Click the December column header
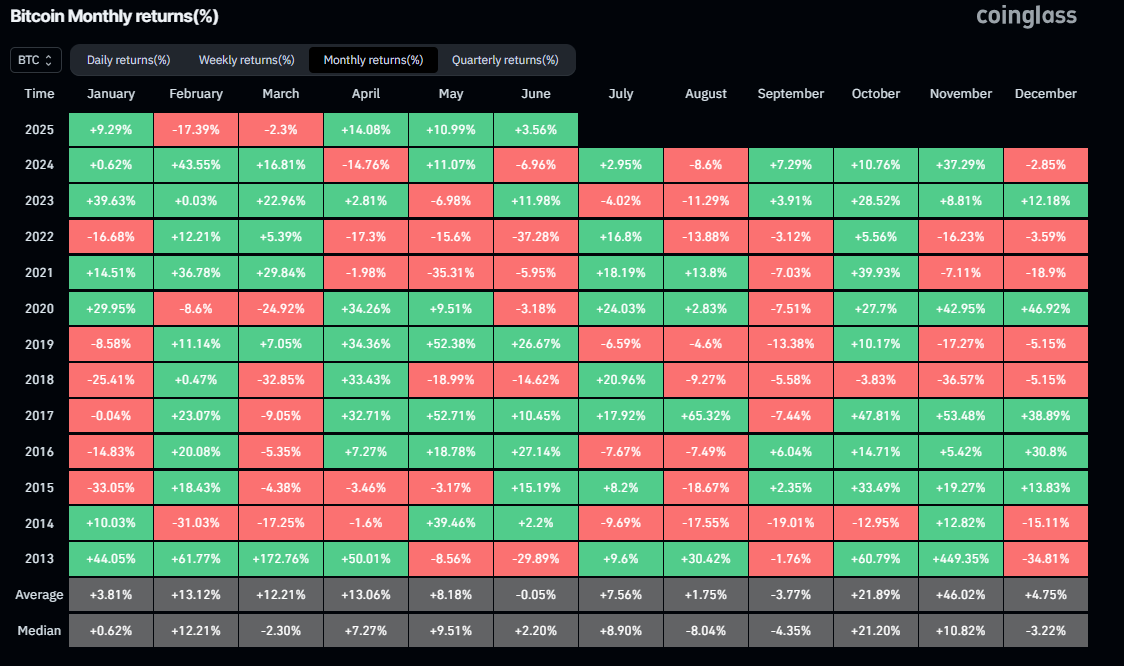Image resolution: width=1124 pixels, height=666 pixels. click(x=1045, y=94)
